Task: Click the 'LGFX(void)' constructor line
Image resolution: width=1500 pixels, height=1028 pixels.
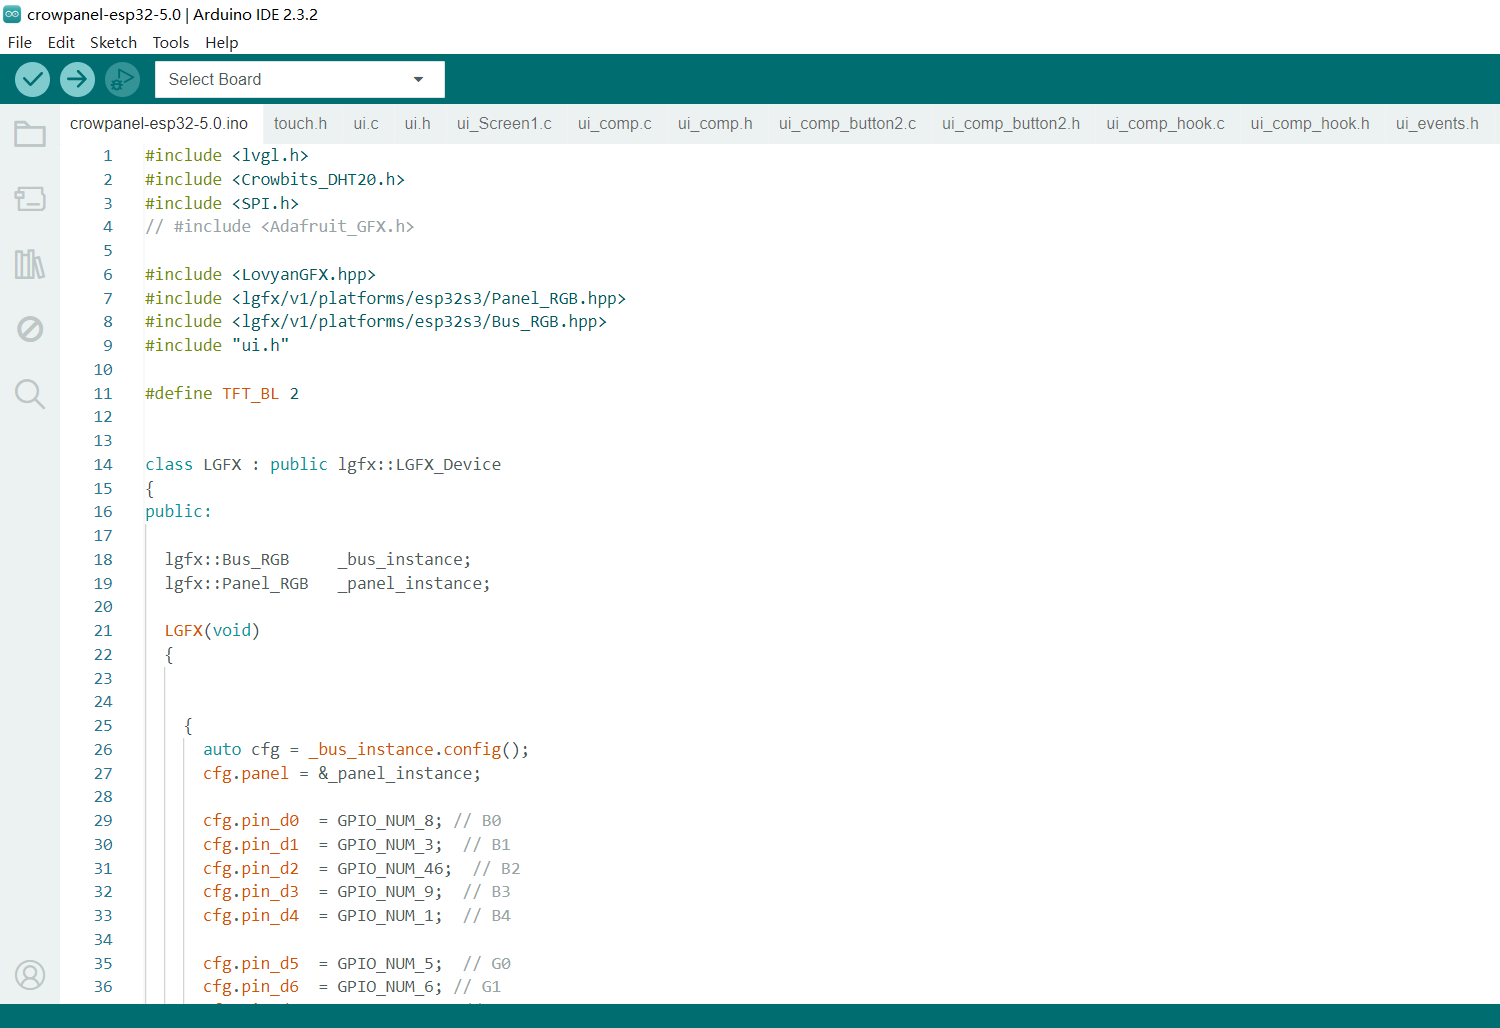Action: tap(212, 631)
